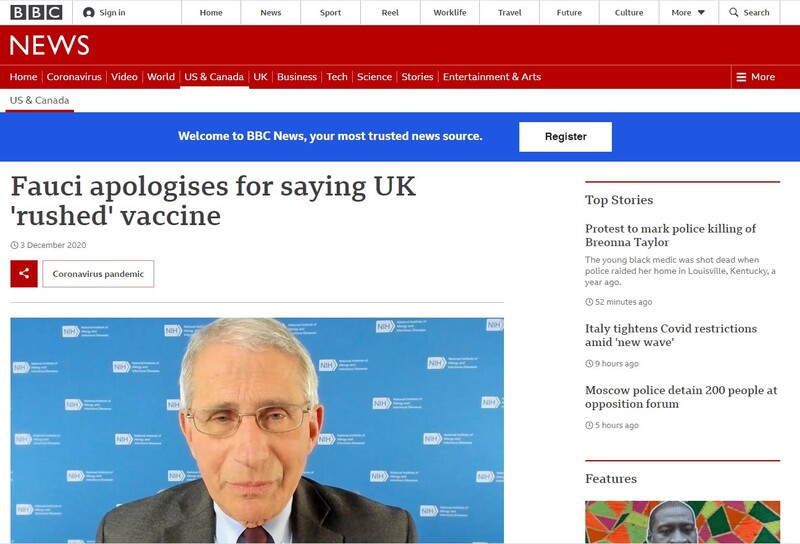800x544 pixels.
Task: Click the clock icon beside 3 December 2020
Action: click(14, 245)
